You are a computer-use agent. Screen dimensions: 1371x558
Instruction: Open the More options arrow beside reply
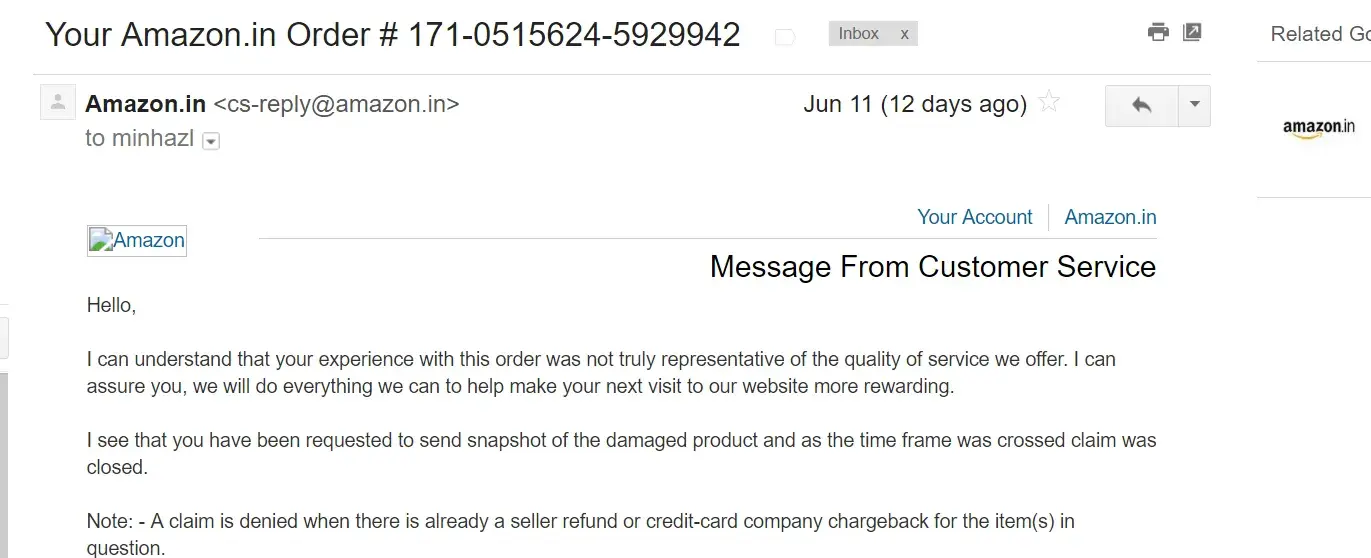tap(1194, 105)
